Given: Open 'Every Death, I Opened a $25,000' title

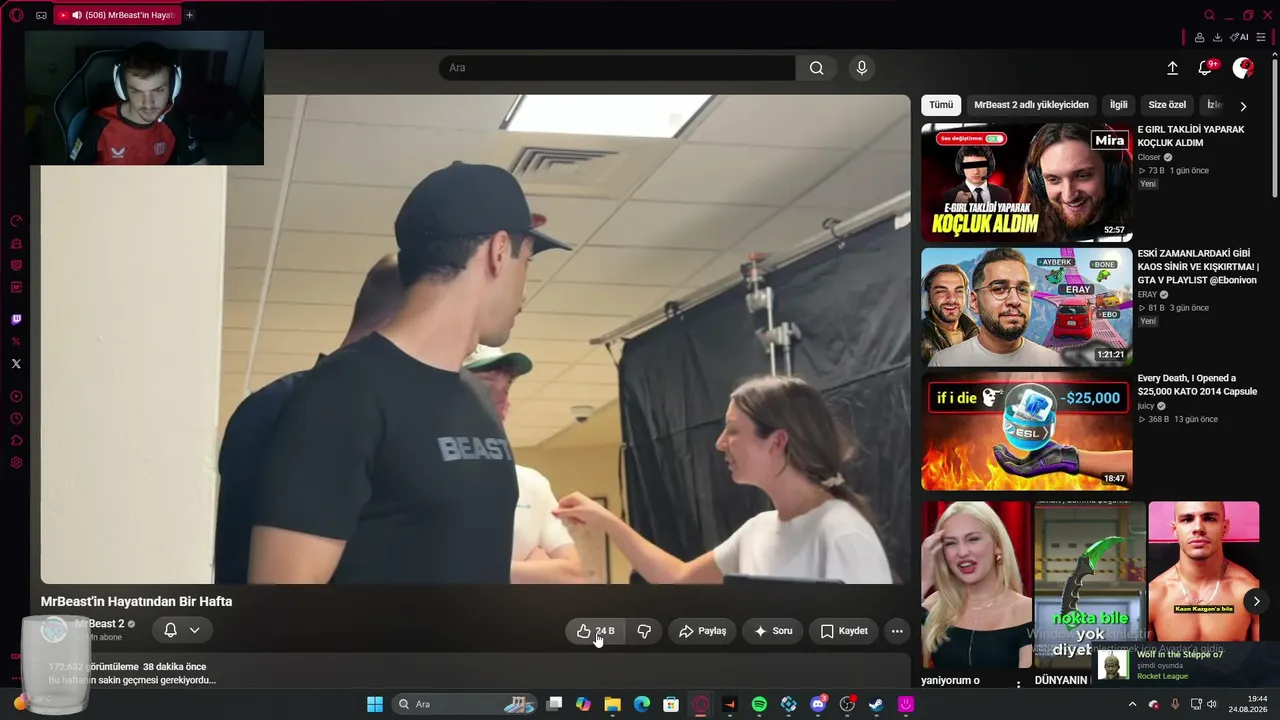Looking at the screenshot, I should [x=1197, y=385].
